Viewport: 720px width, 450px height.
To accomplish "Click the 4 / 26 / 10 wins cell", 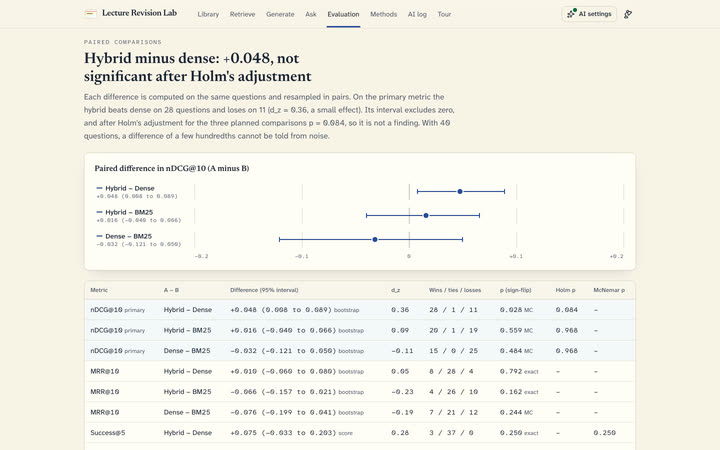I will click(x=453, y=392).
